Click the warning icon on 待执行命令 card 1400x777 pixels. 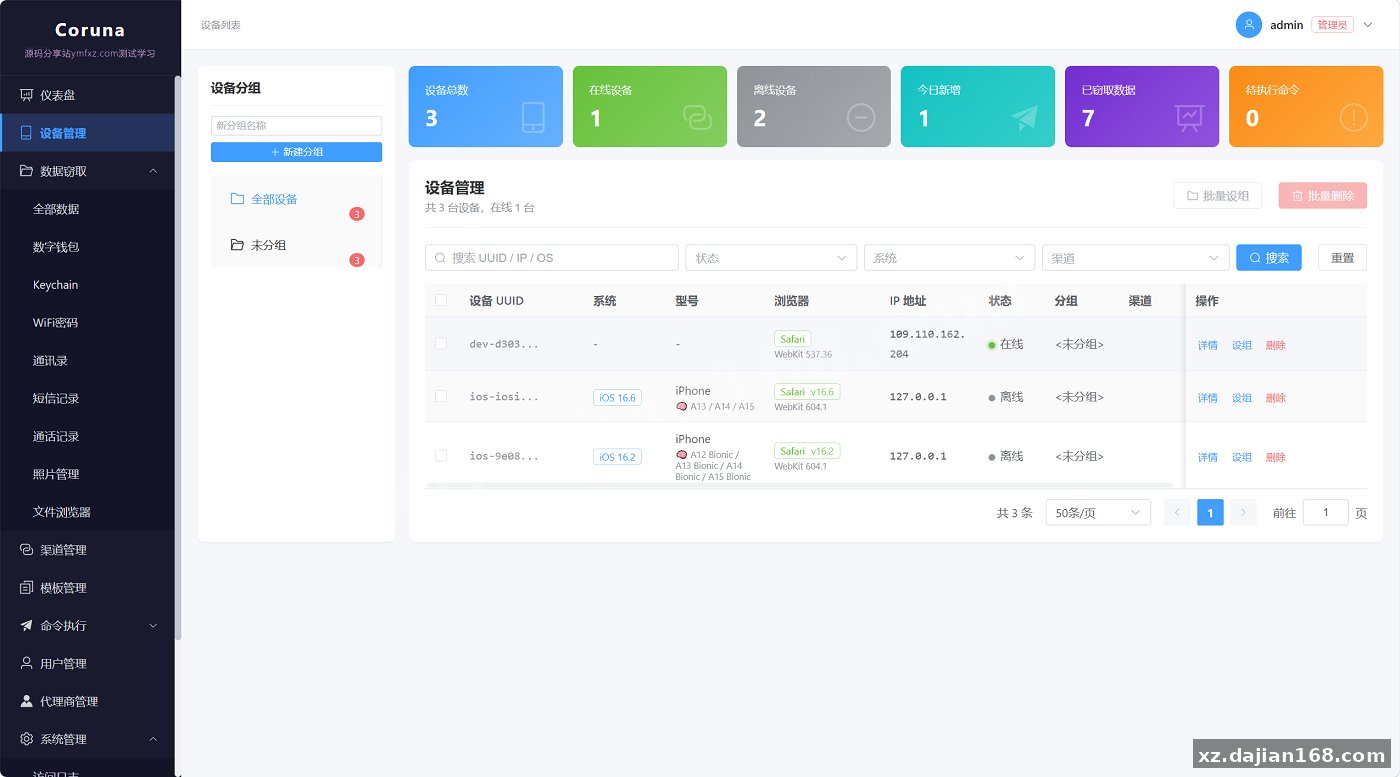[x=1353, y=118]
